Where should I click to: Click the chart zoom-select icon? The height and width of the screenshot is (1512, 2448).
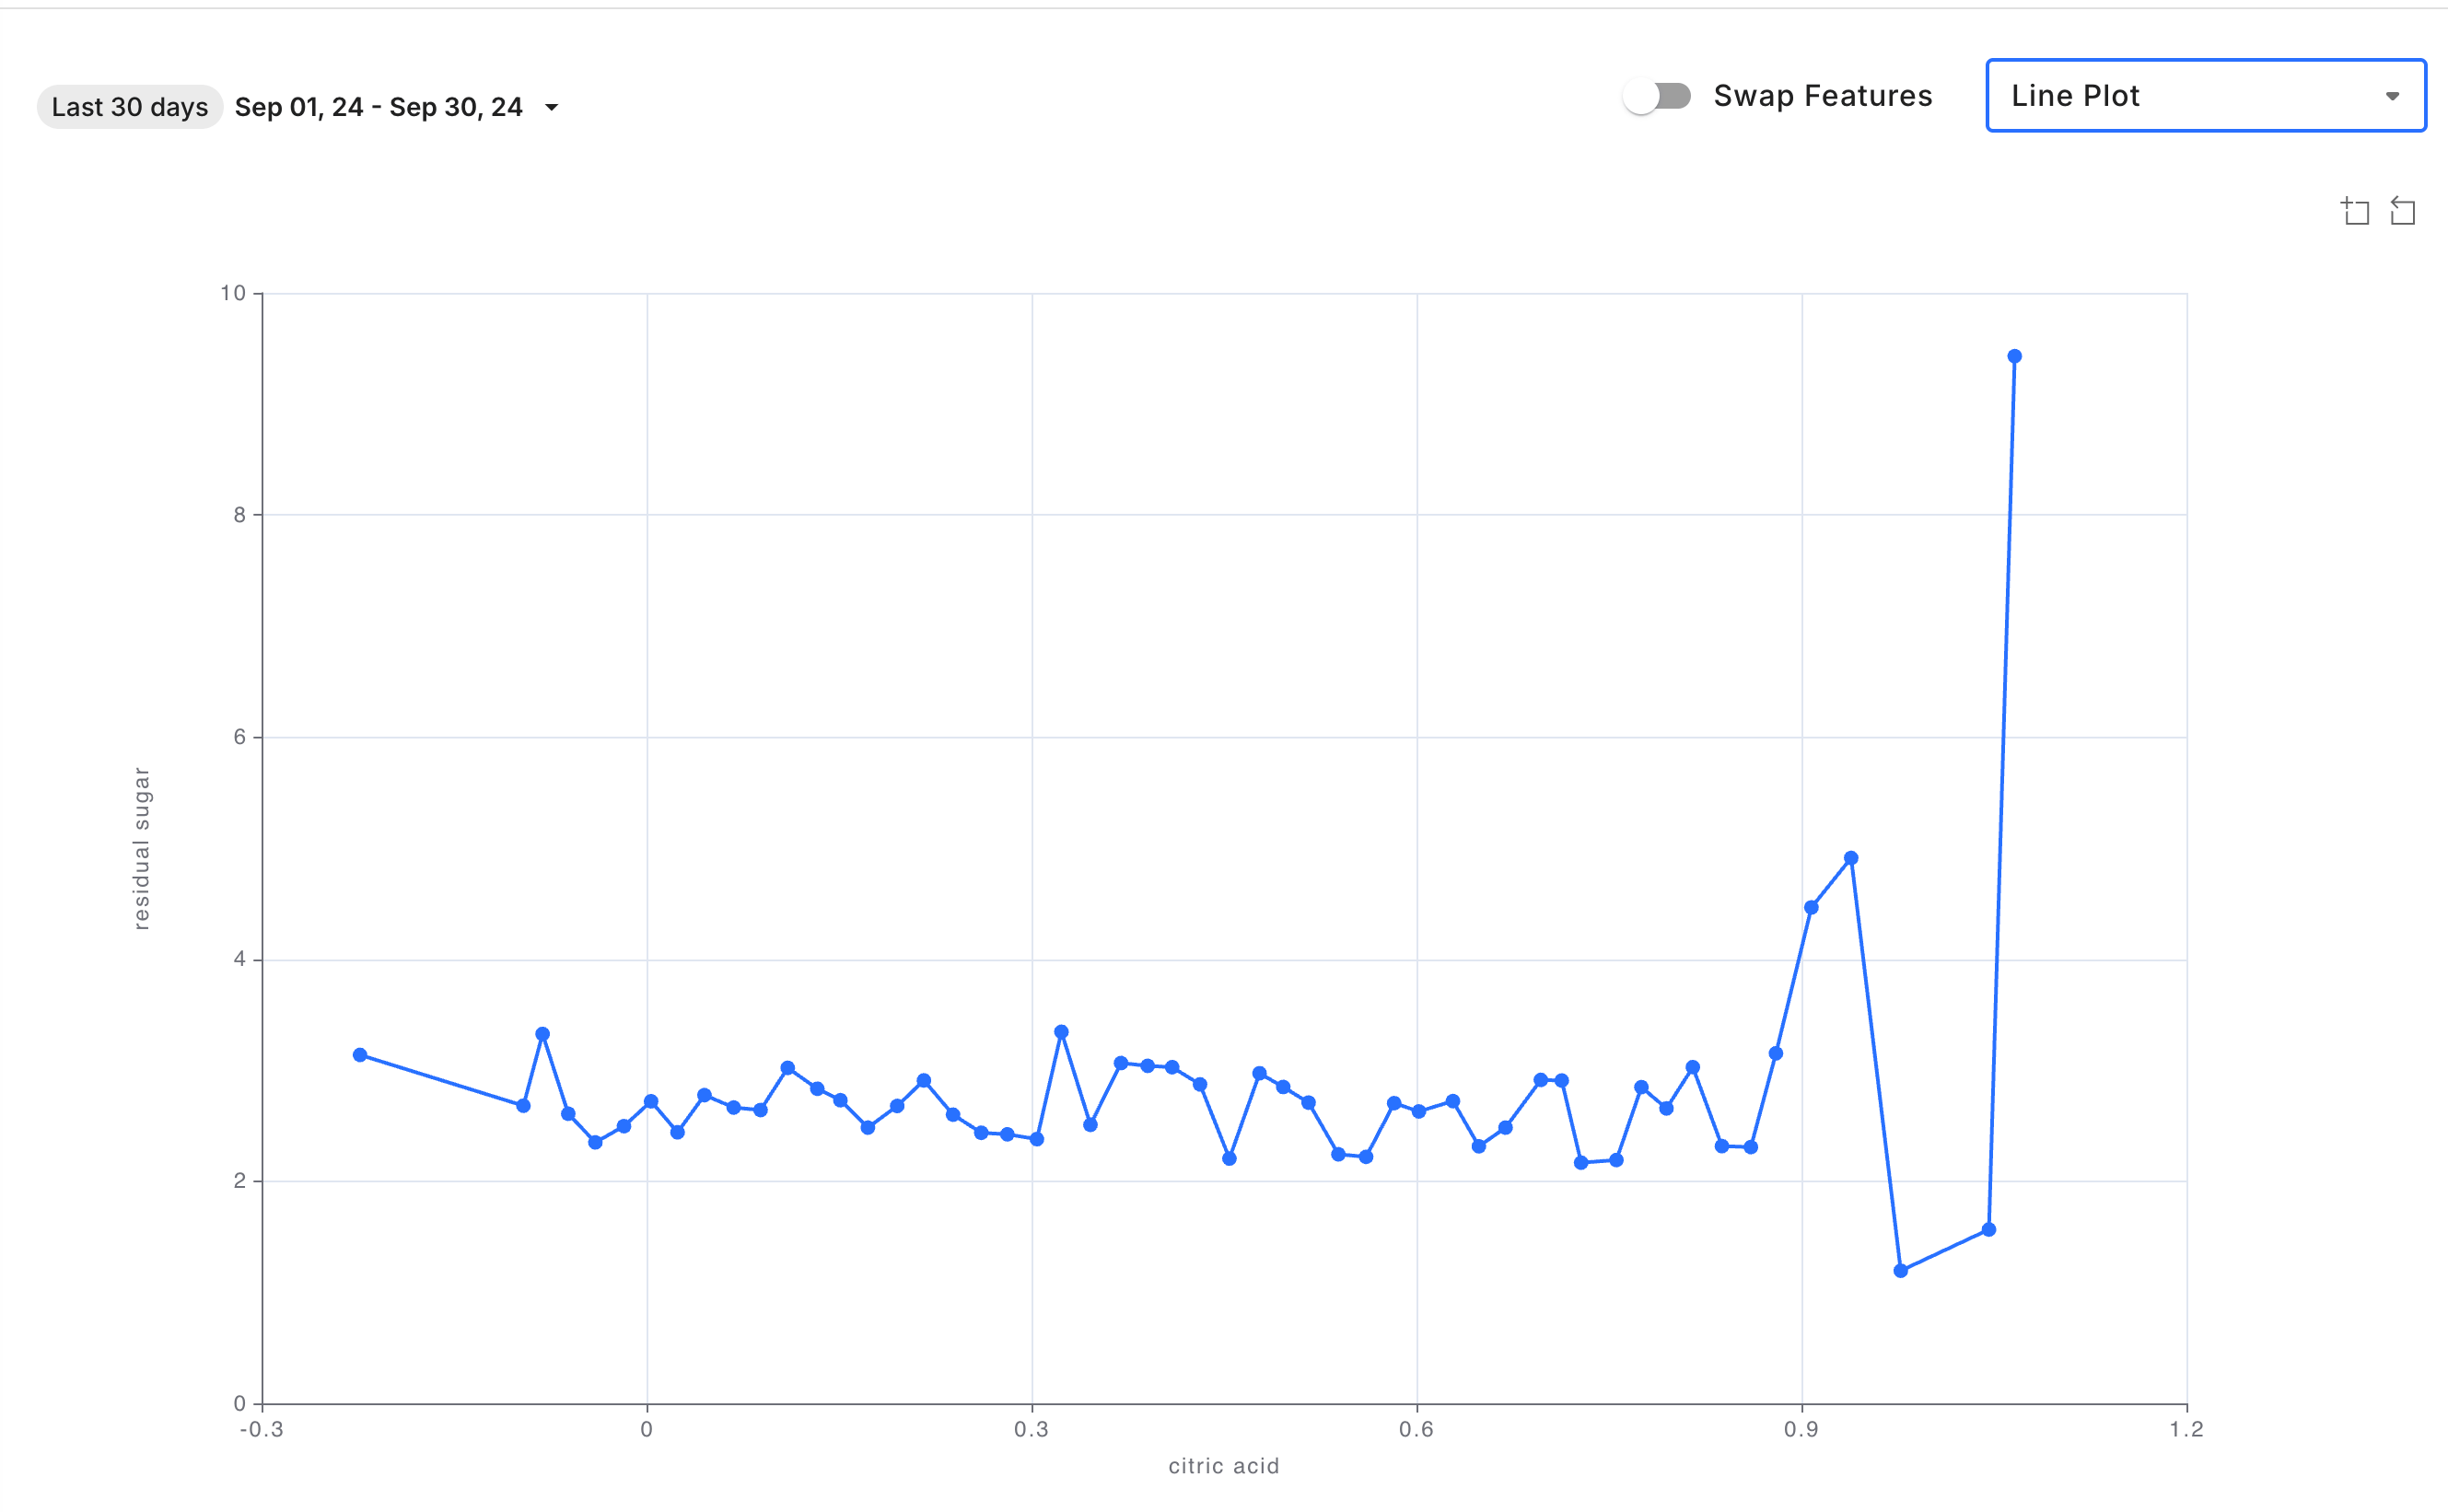pos(2355,211)
